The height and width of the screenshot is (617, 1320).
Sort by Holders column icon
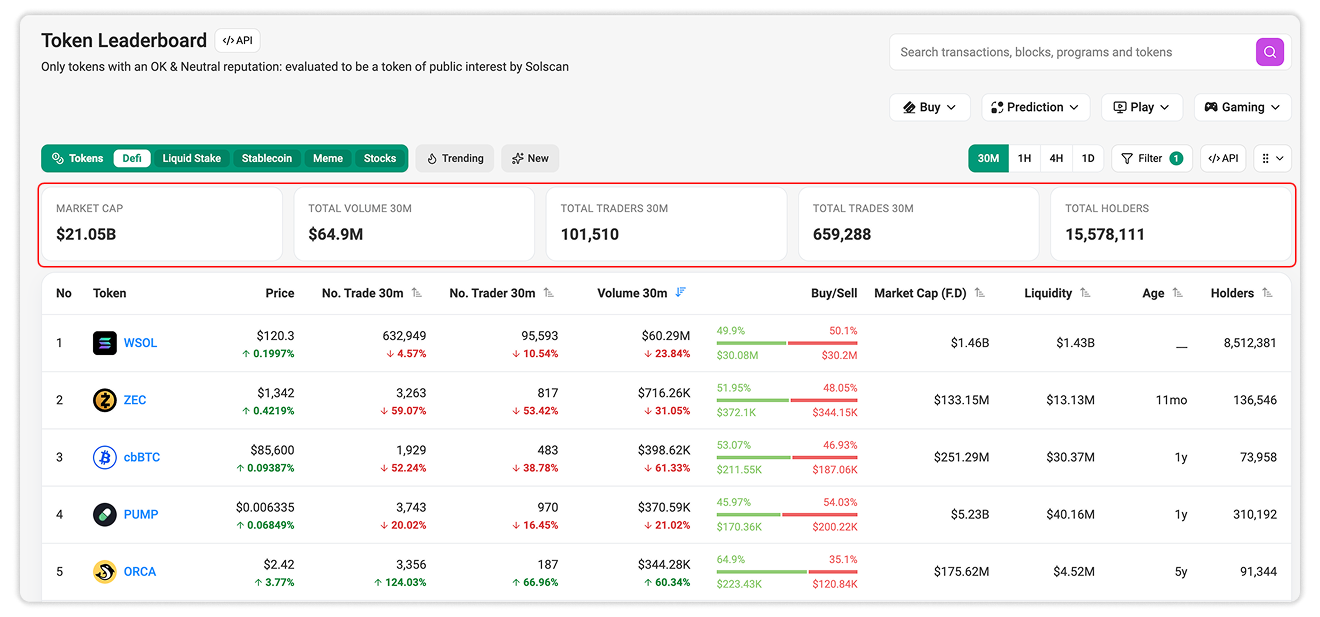(x=1267, y=293)
